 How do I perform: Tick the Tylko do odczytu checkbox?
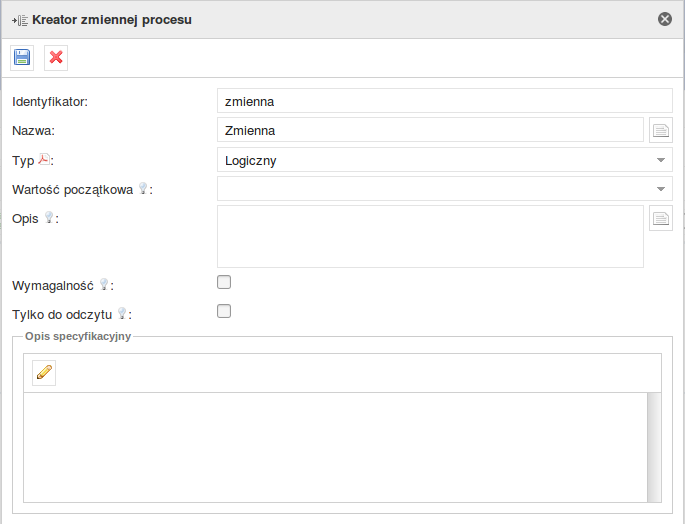[x=224, y=311]
